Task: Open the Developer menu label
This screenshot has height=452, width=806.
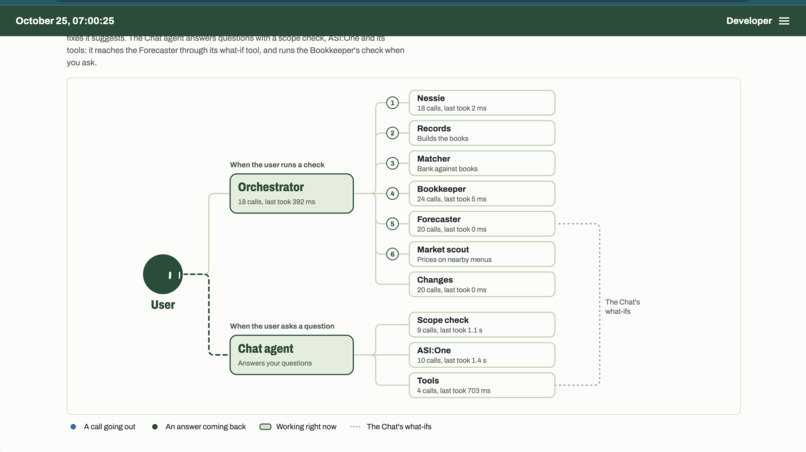Action: click(x=748, y=21)
